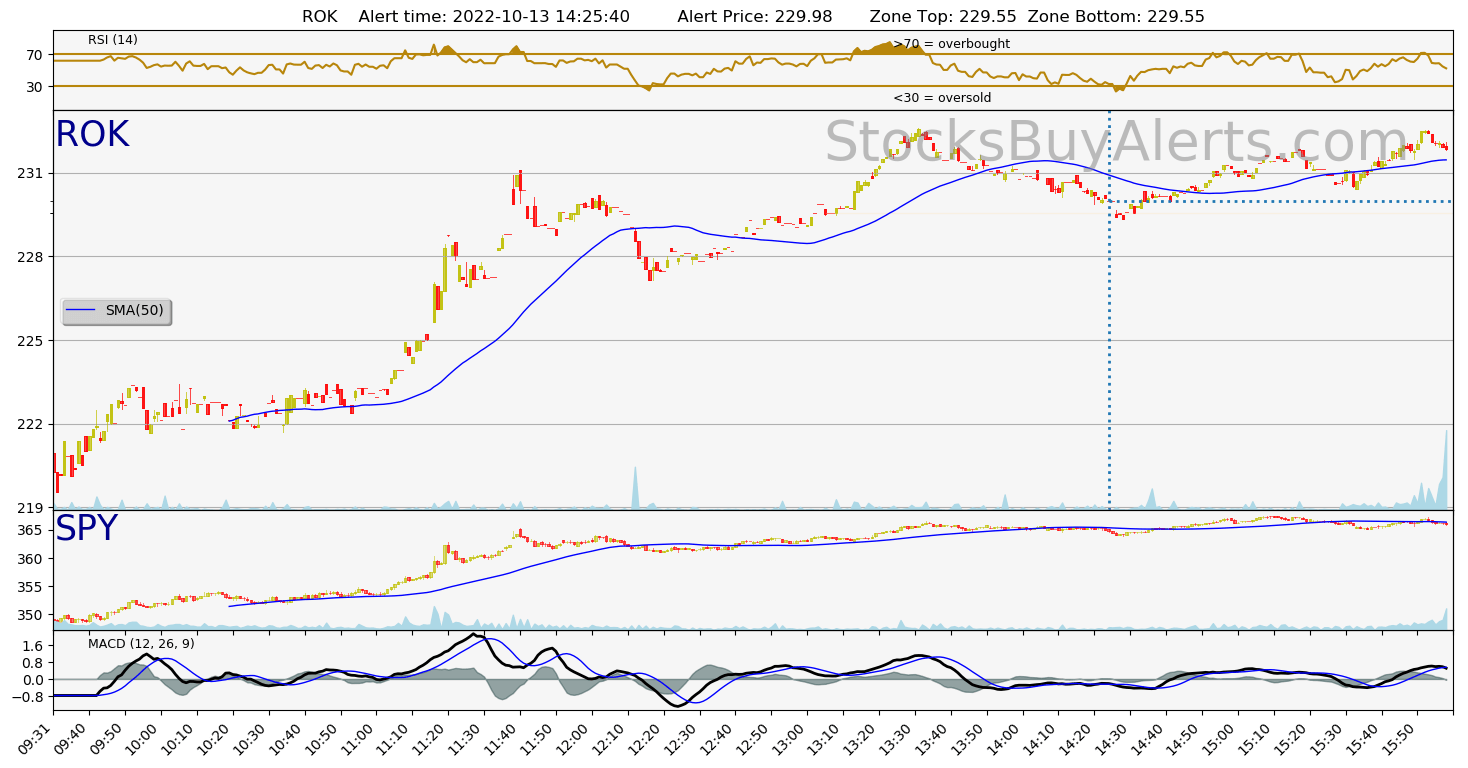Click the '<30 = oversold' annotation
Screen dimensions: 1468x768
point(942,98)
